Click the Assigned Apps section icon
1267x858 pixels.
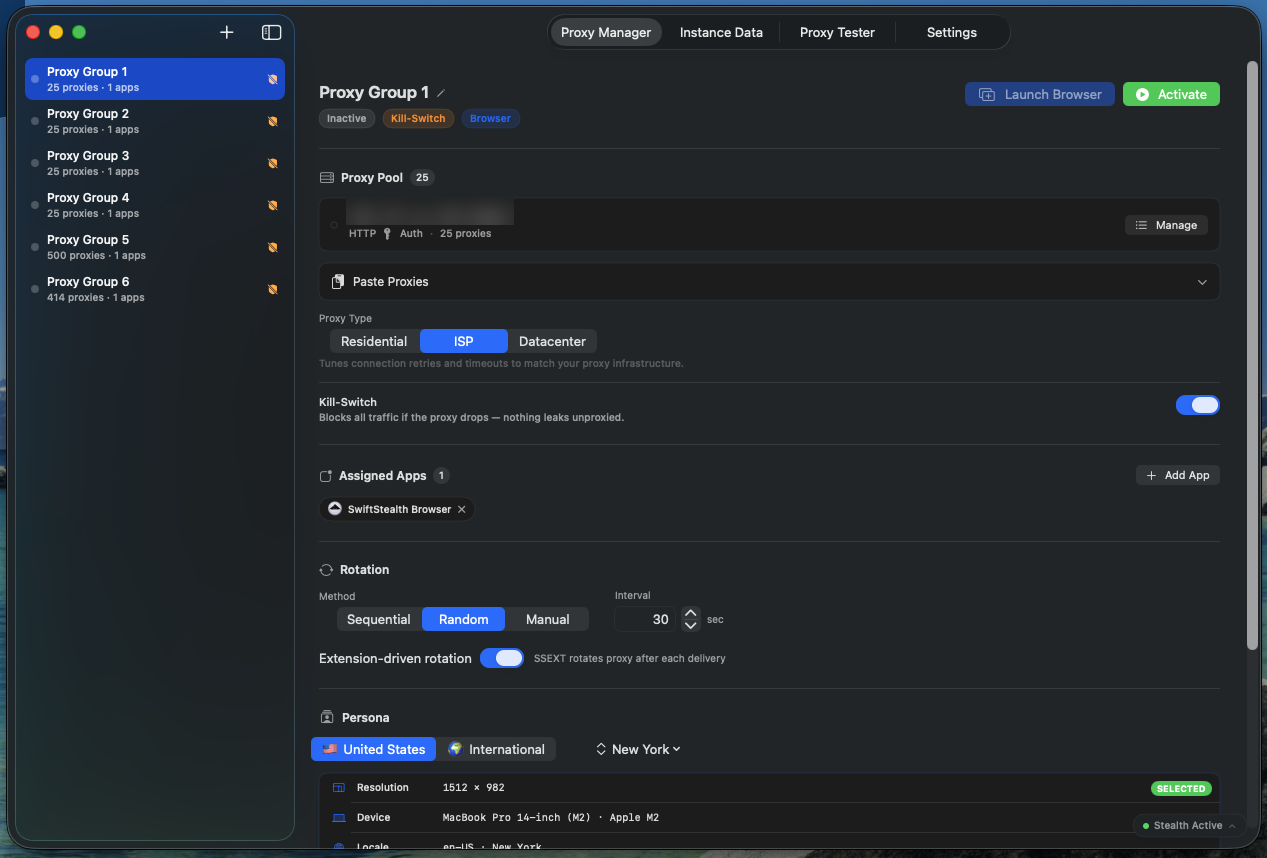pos(325,476)
